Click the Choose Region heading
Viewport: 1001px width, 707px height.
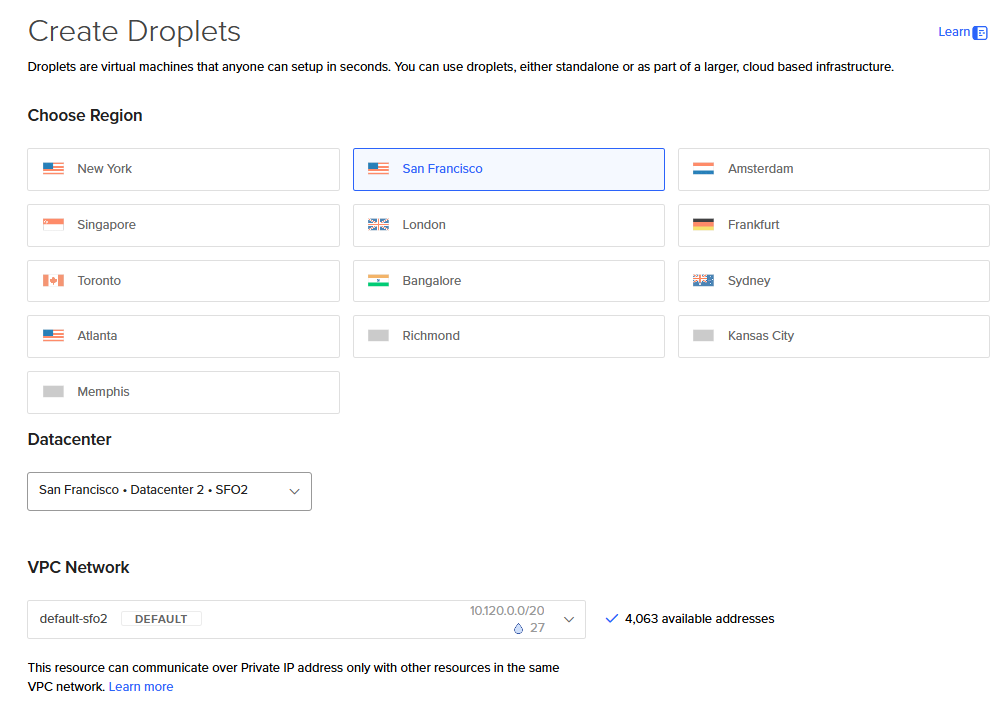[x=85, y=116]
